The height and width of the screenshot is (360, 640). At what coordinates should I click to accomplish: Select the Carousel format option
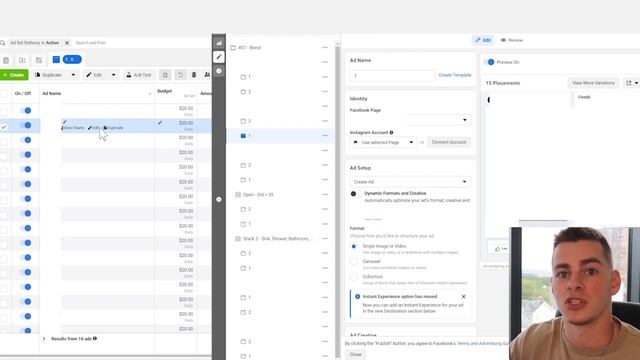pos(354,262)
